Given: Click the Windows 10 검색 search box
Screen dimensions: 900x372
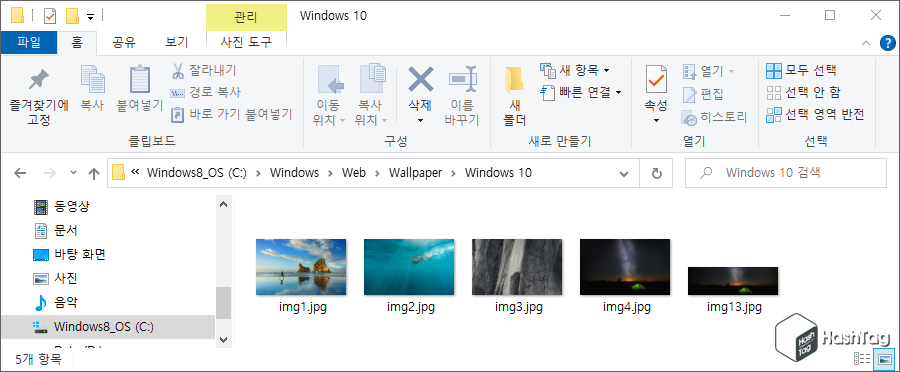Looking at the screenshot, I should click(786, 173).
